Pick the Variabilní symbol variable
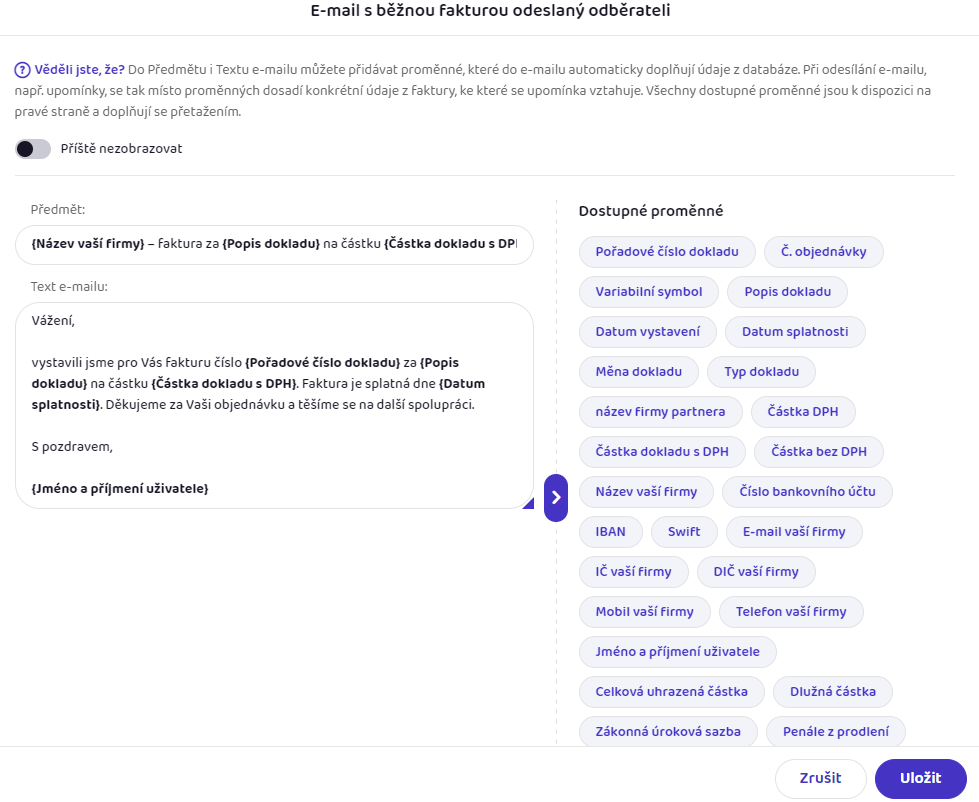 (x=649, y=292)
